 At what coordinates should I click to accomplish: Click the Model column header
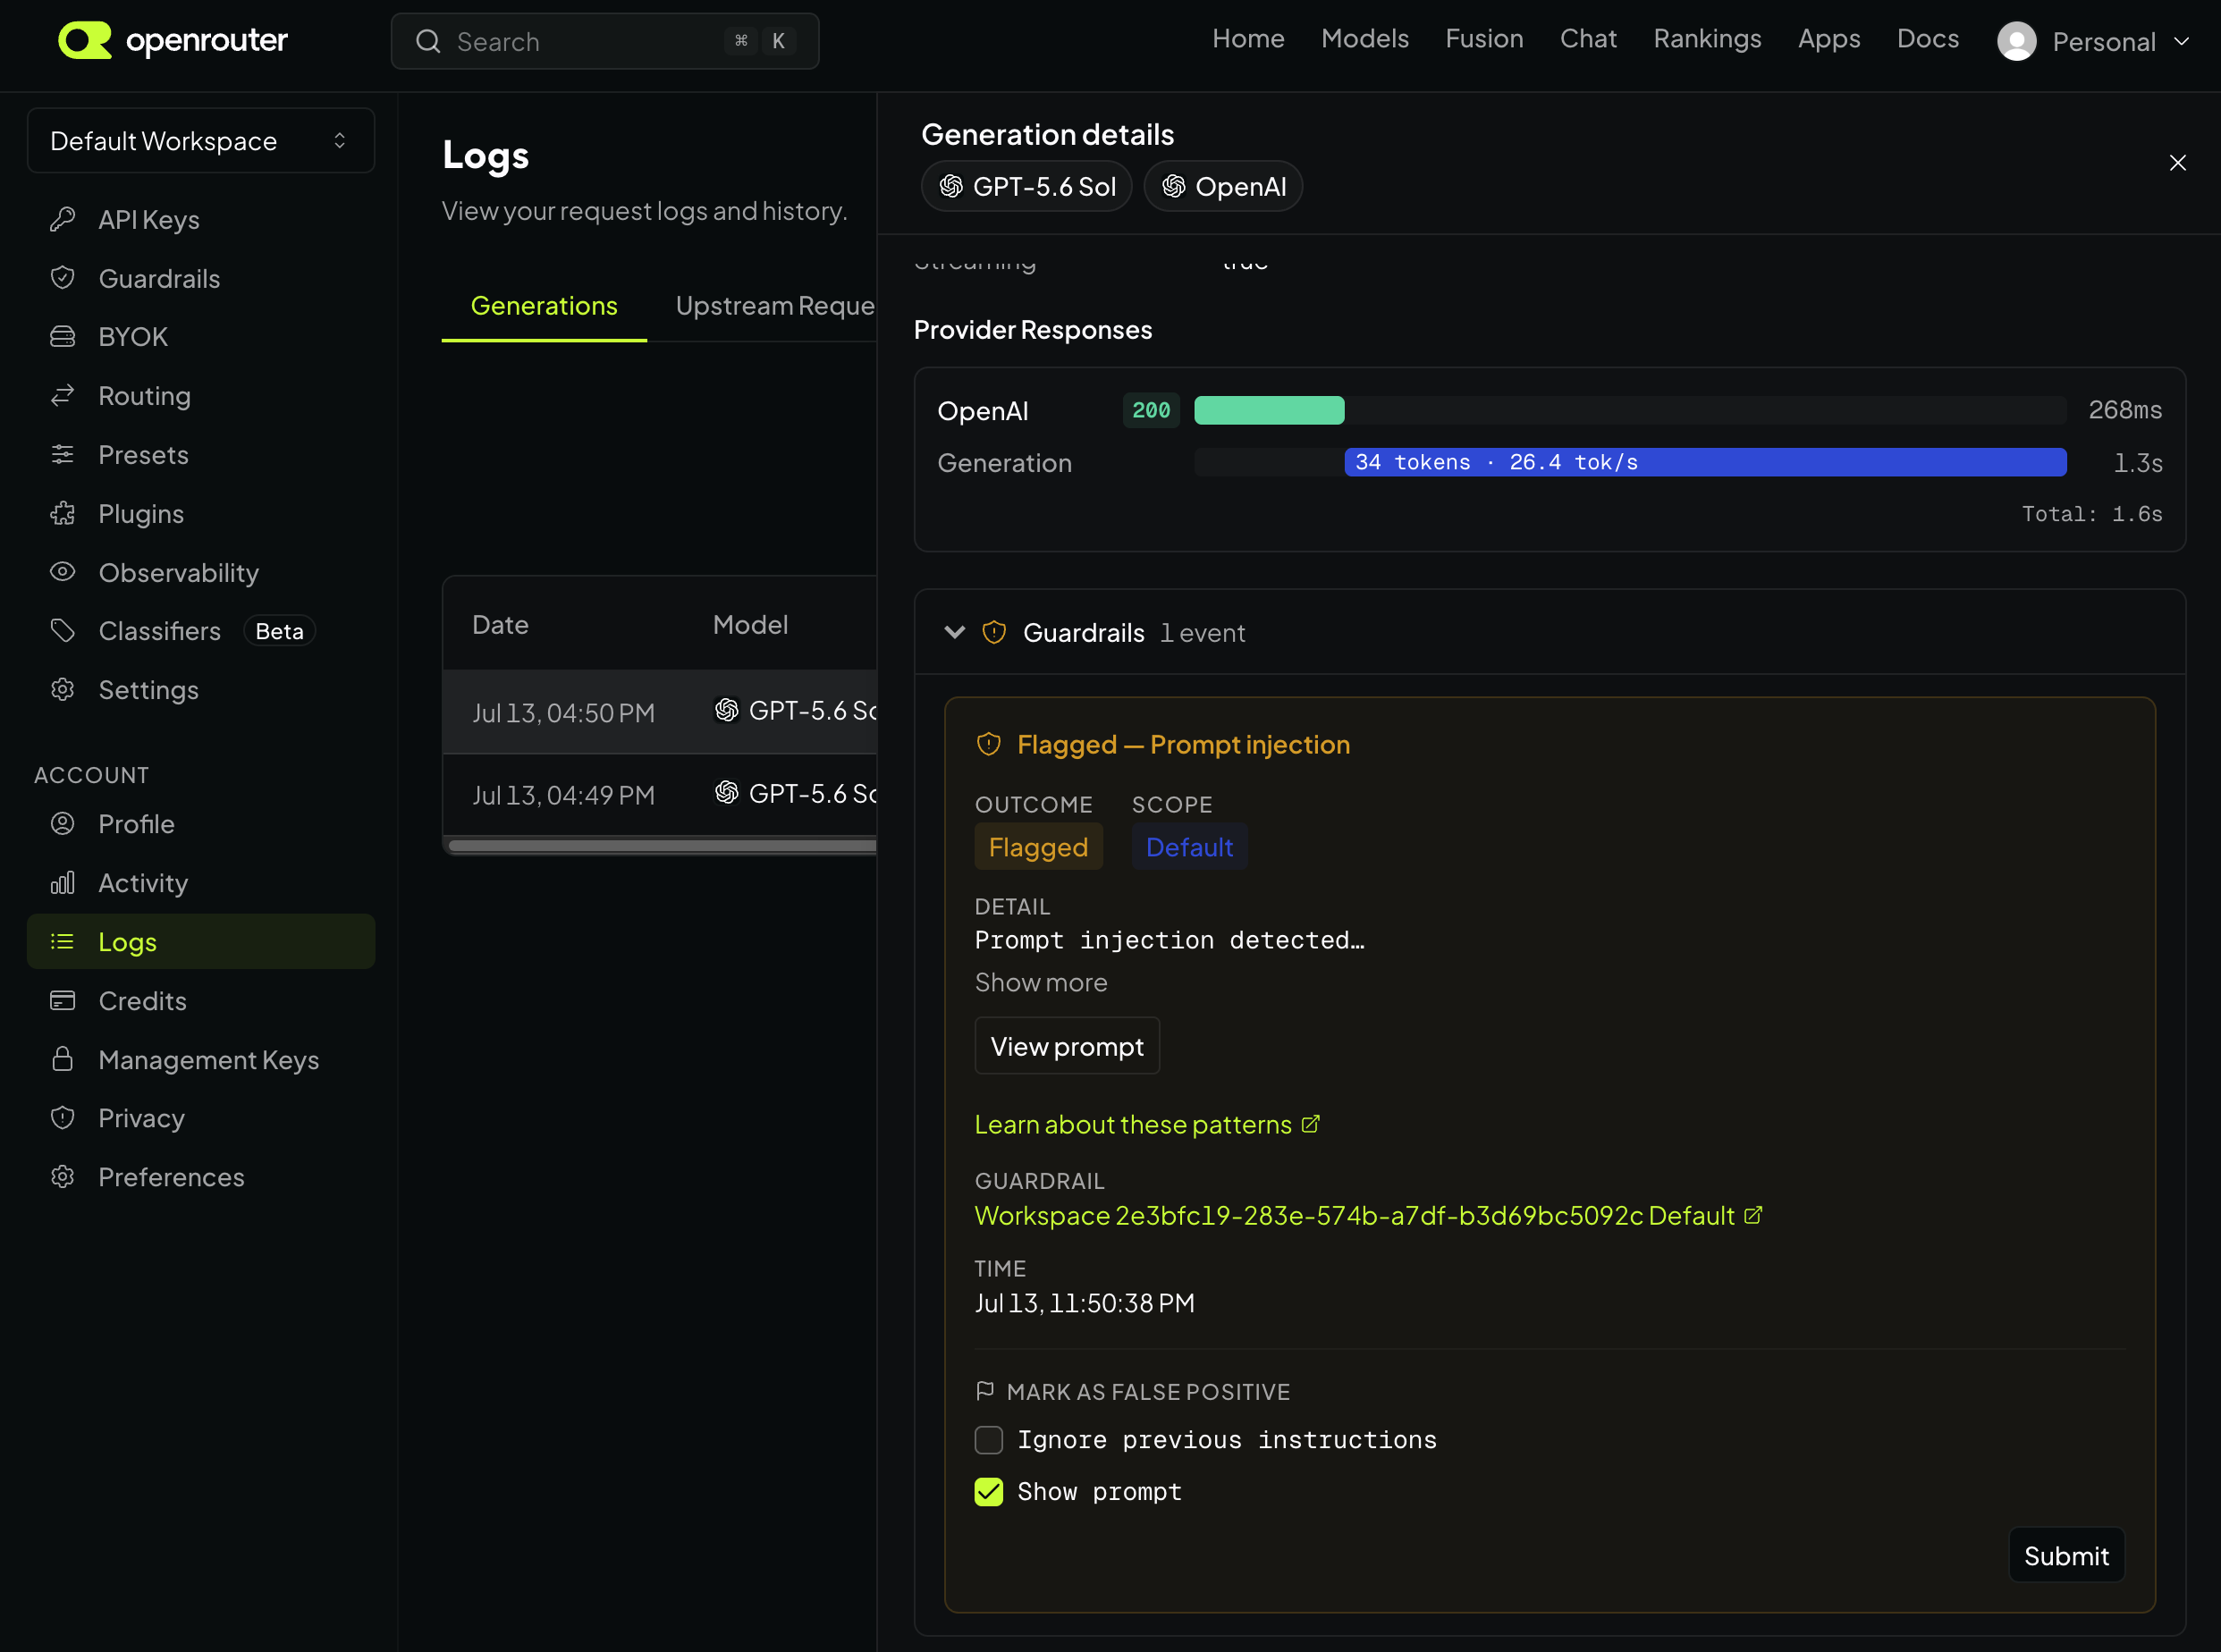[x=750, y=625]
